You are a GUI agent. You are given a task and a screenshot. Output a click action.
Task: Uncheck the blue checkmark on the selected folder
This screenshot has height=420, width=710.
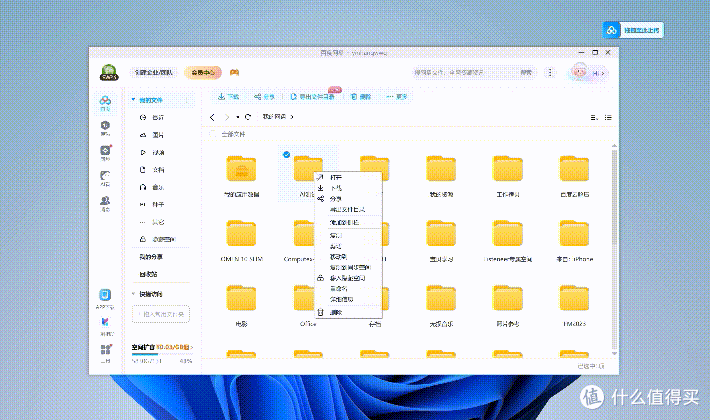286,155
